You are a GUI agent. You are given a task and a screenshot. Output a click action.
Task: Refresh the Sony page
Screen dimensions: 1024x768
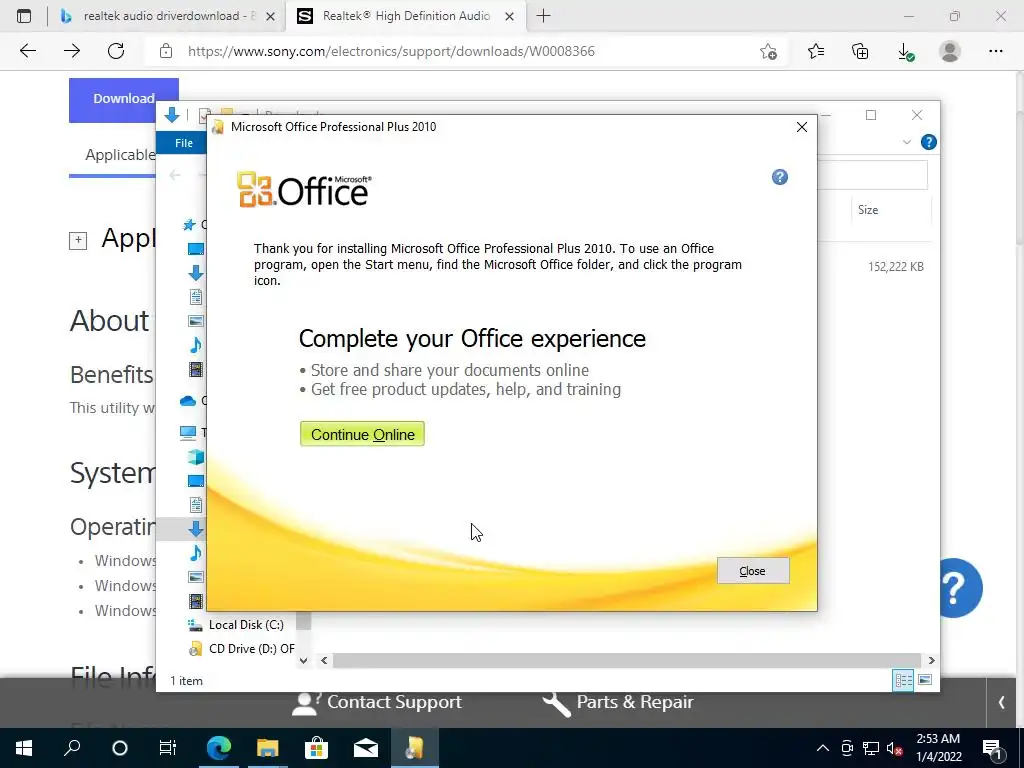coord(116,51)
